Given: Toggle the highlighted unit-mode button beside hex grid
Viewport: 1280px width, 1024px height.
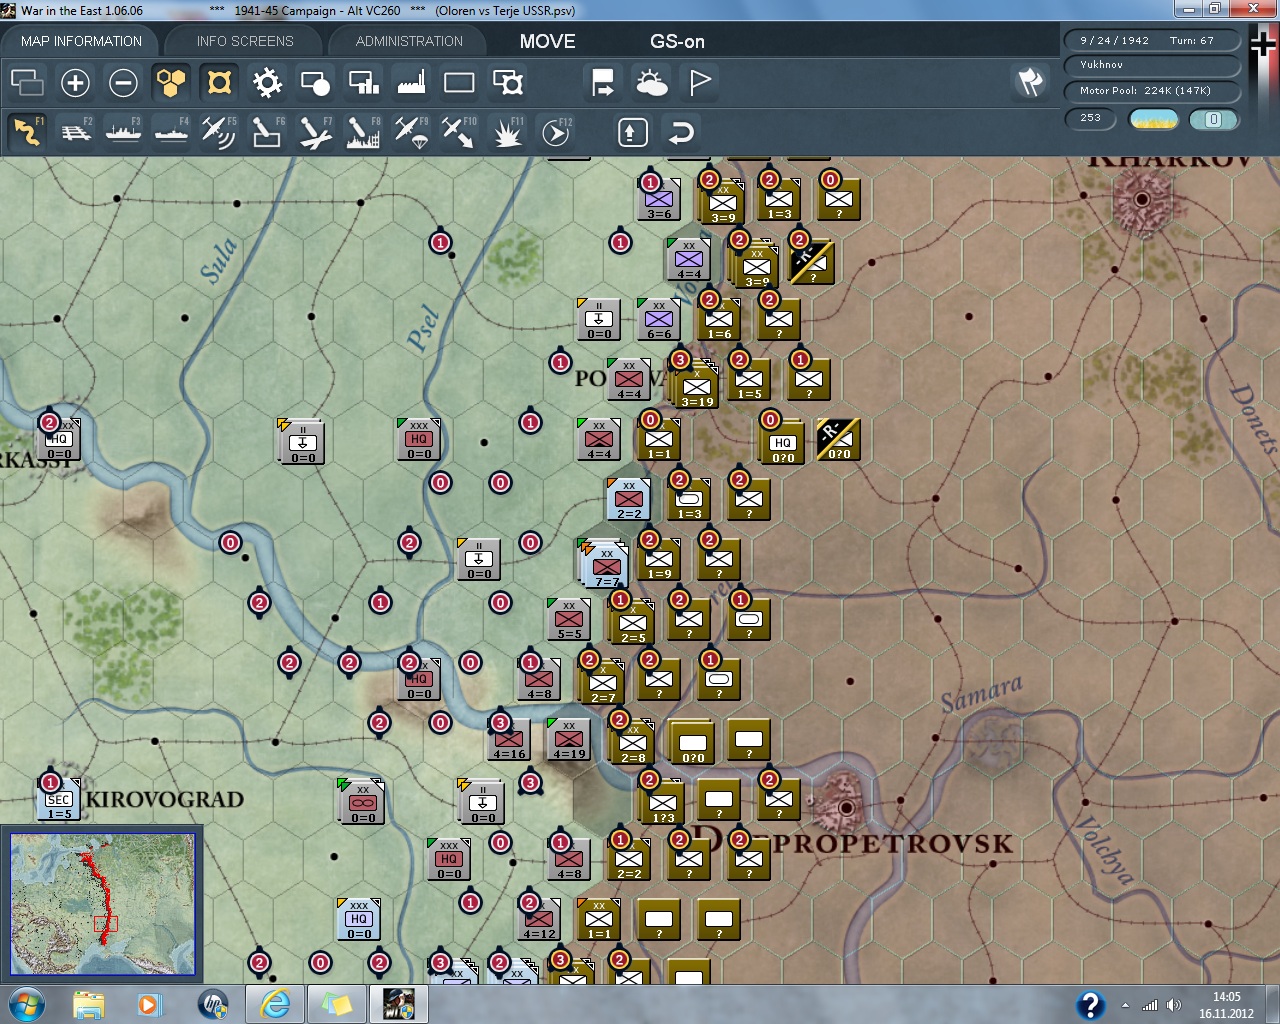Looking at the screenshot, I should 219,83.
